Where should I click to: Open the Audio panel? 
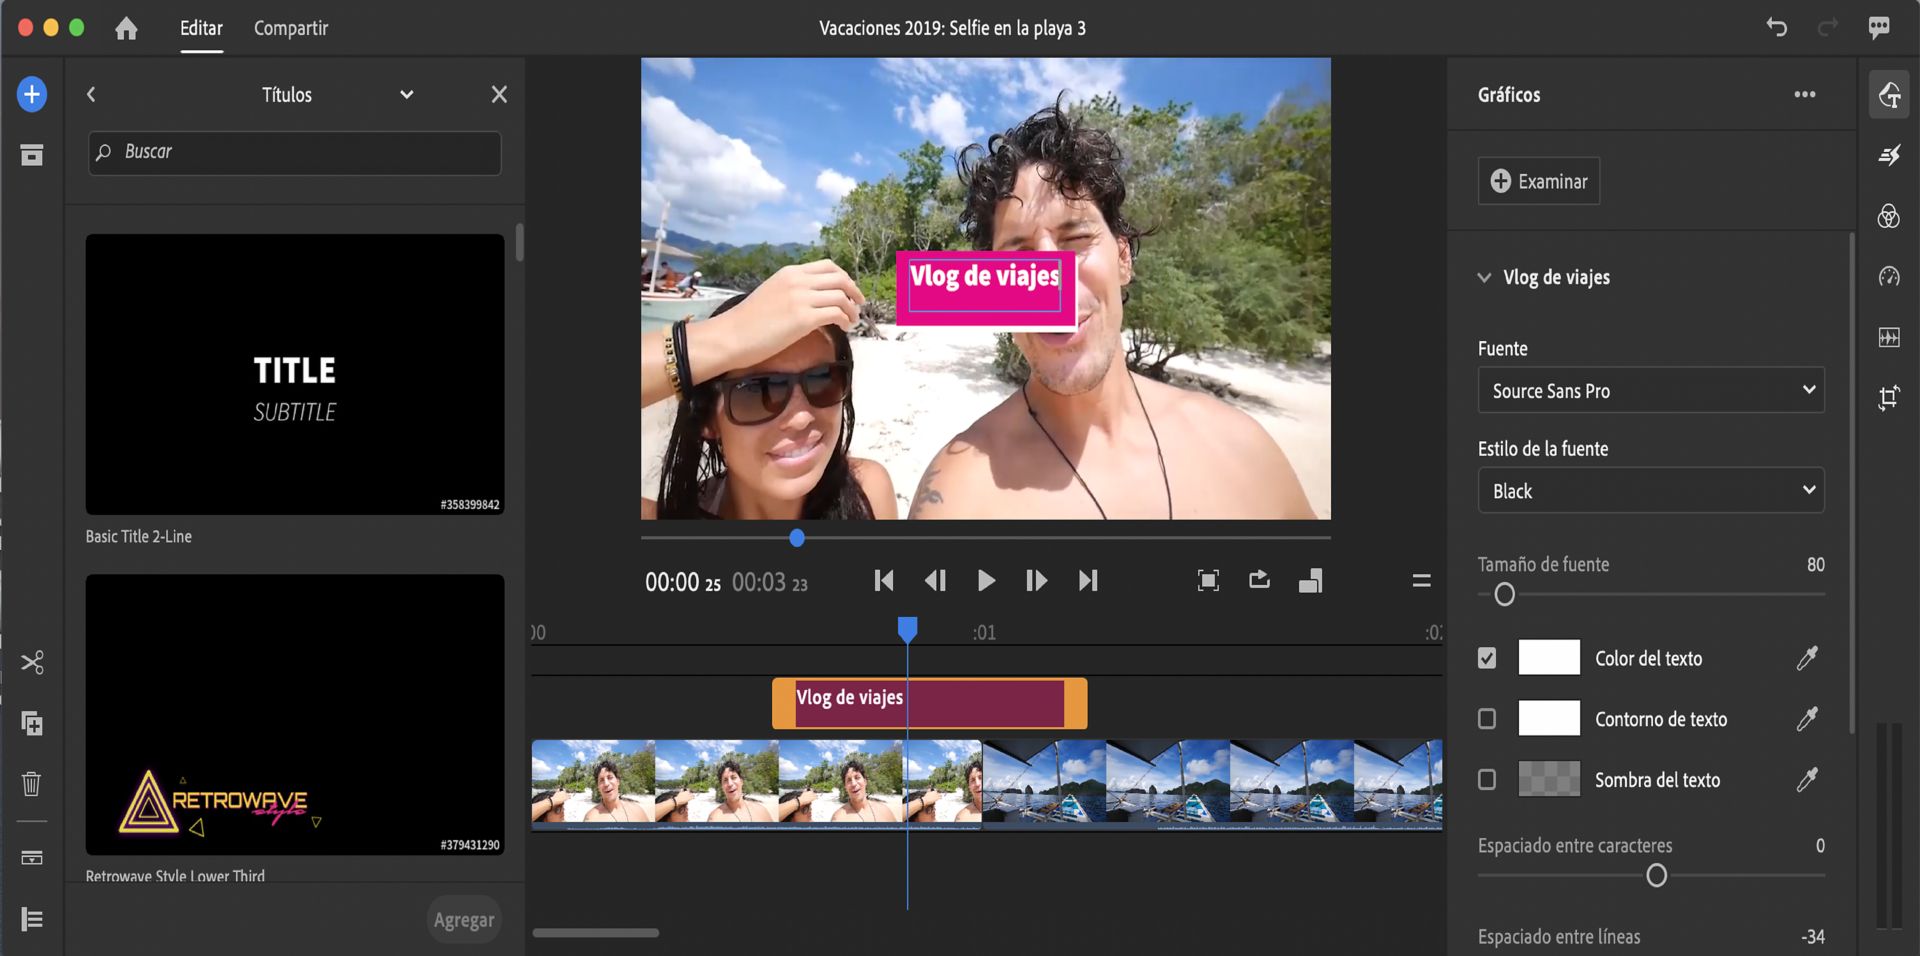pos(1890,337)
